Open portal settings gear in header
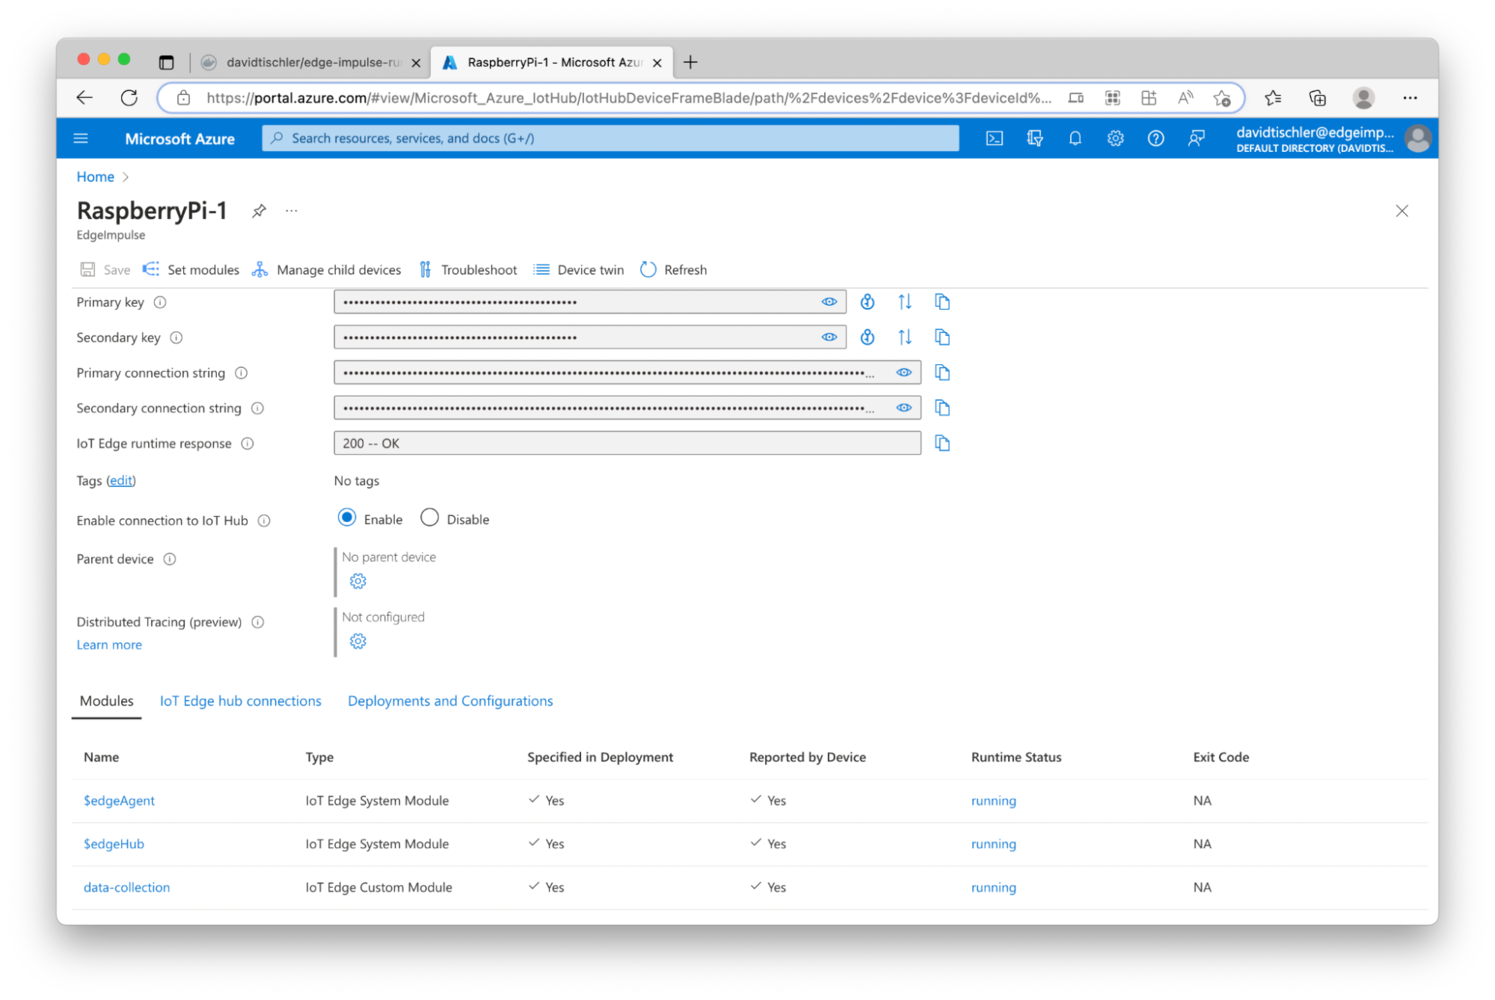The image size is (1495, 1000). [x=1115, y=138]
